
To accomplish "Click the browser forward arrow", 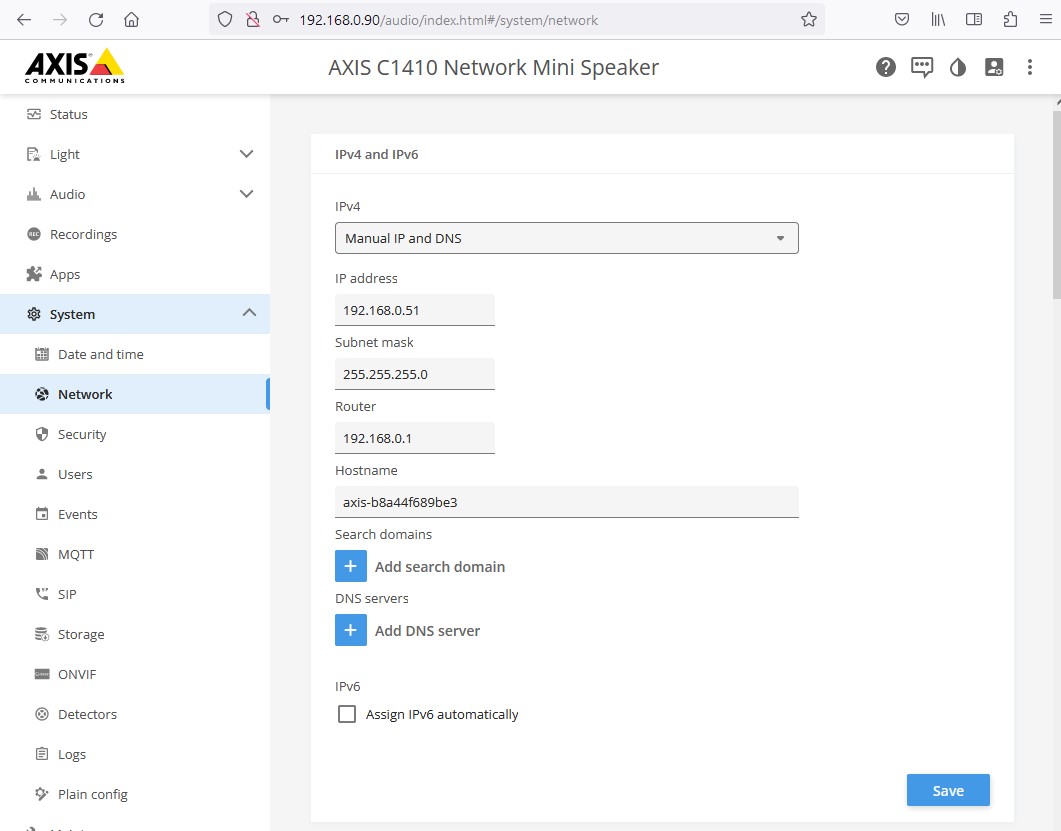I will click(60, 20).
